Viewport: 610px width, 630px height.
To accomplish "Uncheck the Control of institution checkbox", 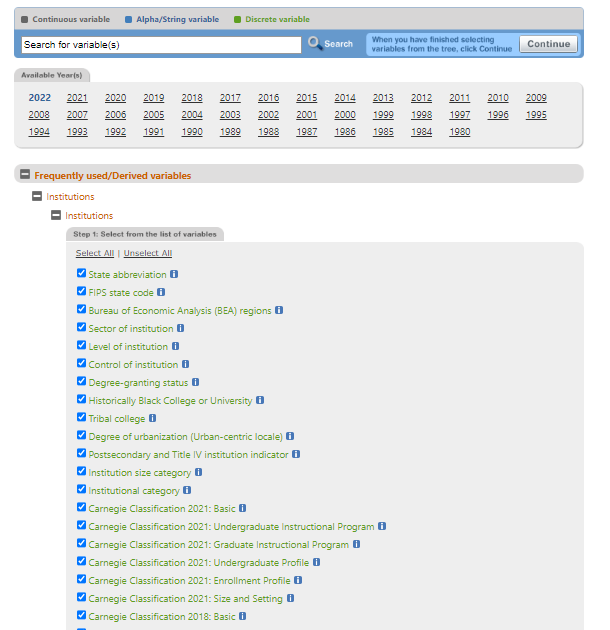I will click(x=81, y=364).
